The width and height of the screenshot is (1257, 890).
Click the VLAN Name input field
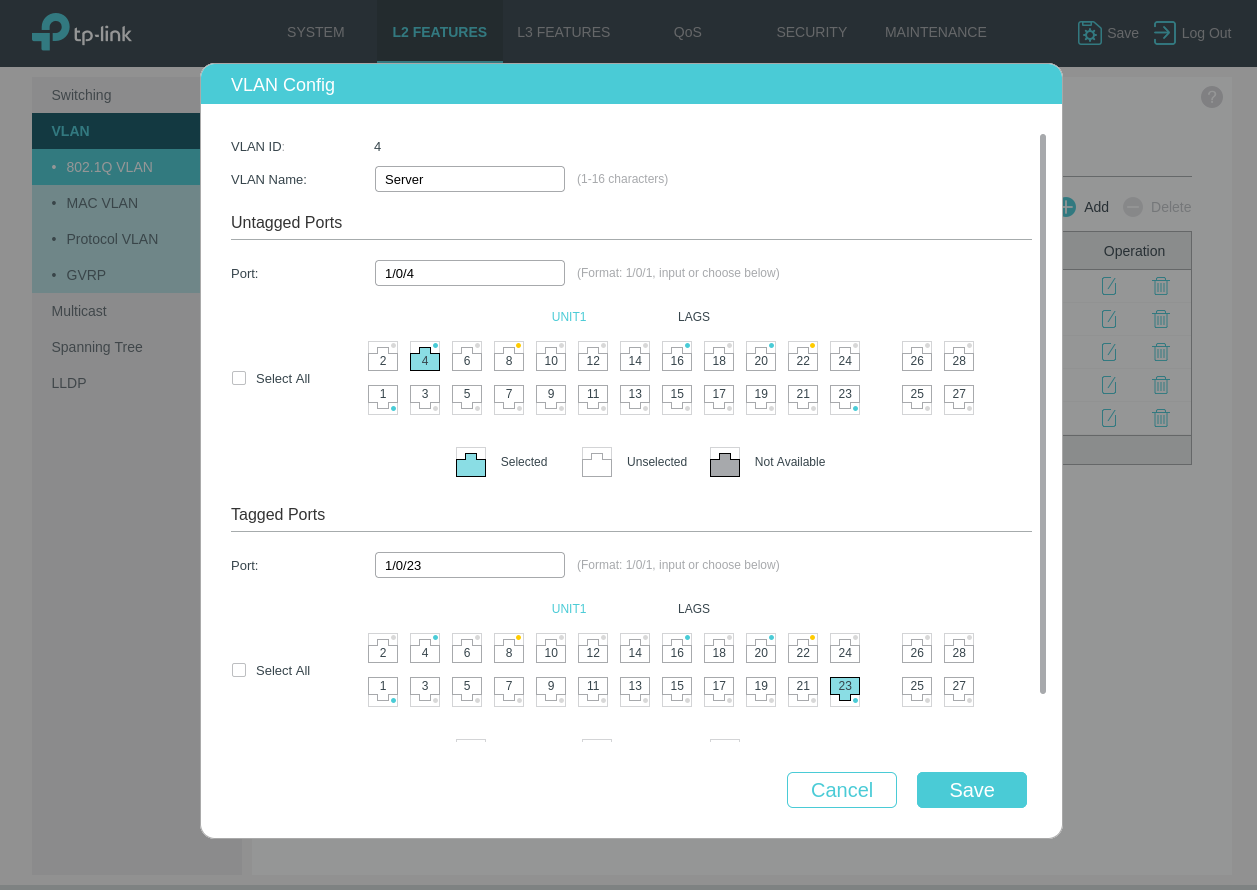pos(470,179)
